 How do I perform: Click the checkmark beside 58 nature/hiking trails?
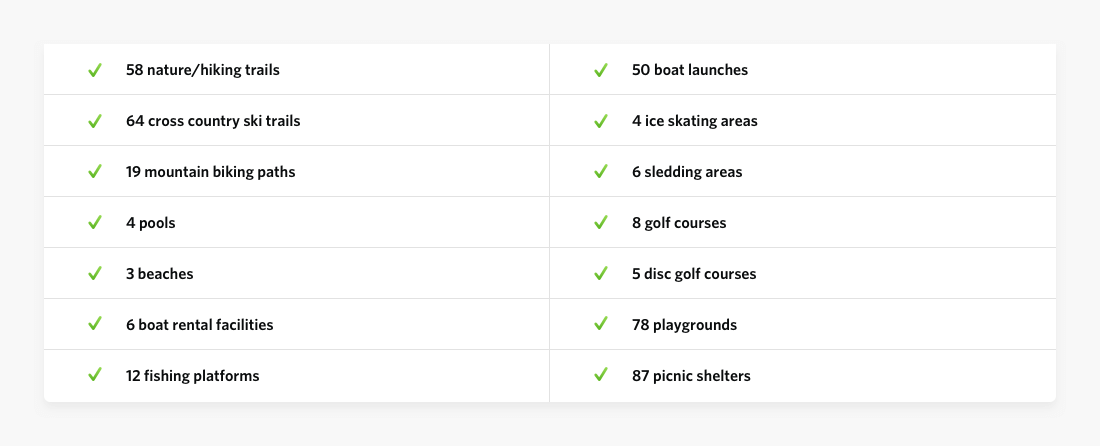95,70
